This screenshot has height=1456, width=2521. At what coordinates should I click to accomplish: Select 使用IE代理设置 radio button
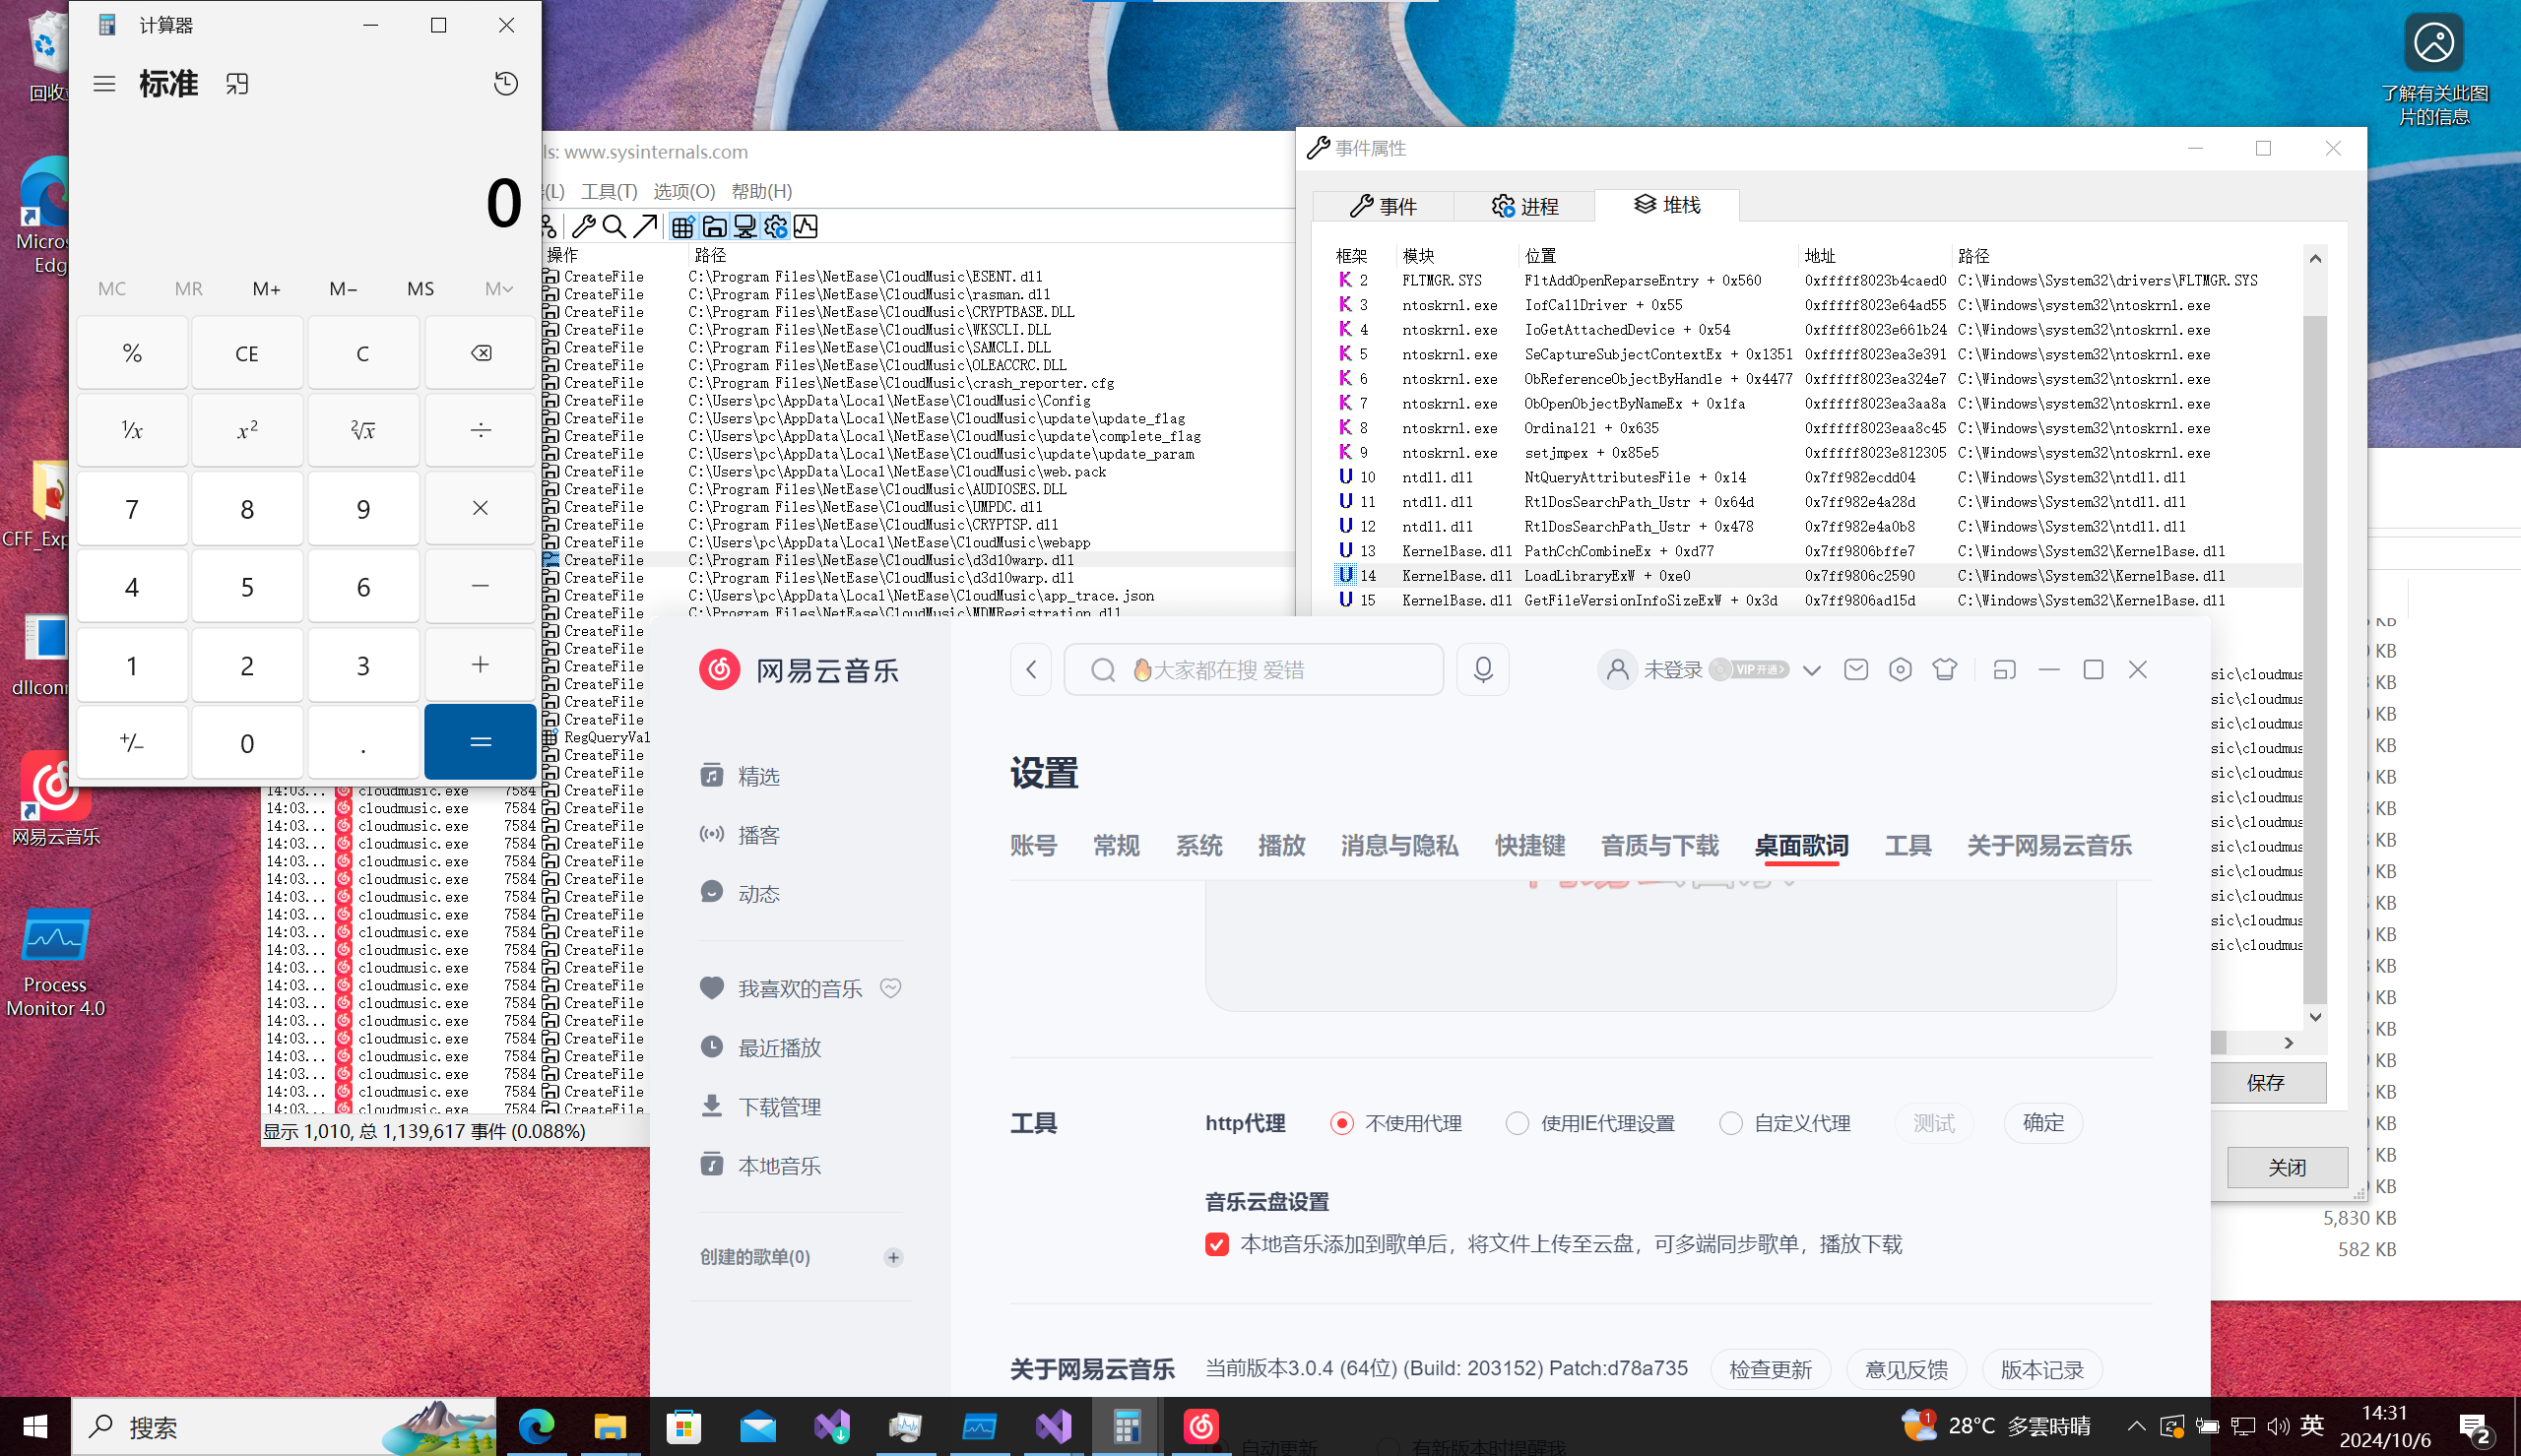tap(1517, 1123)
